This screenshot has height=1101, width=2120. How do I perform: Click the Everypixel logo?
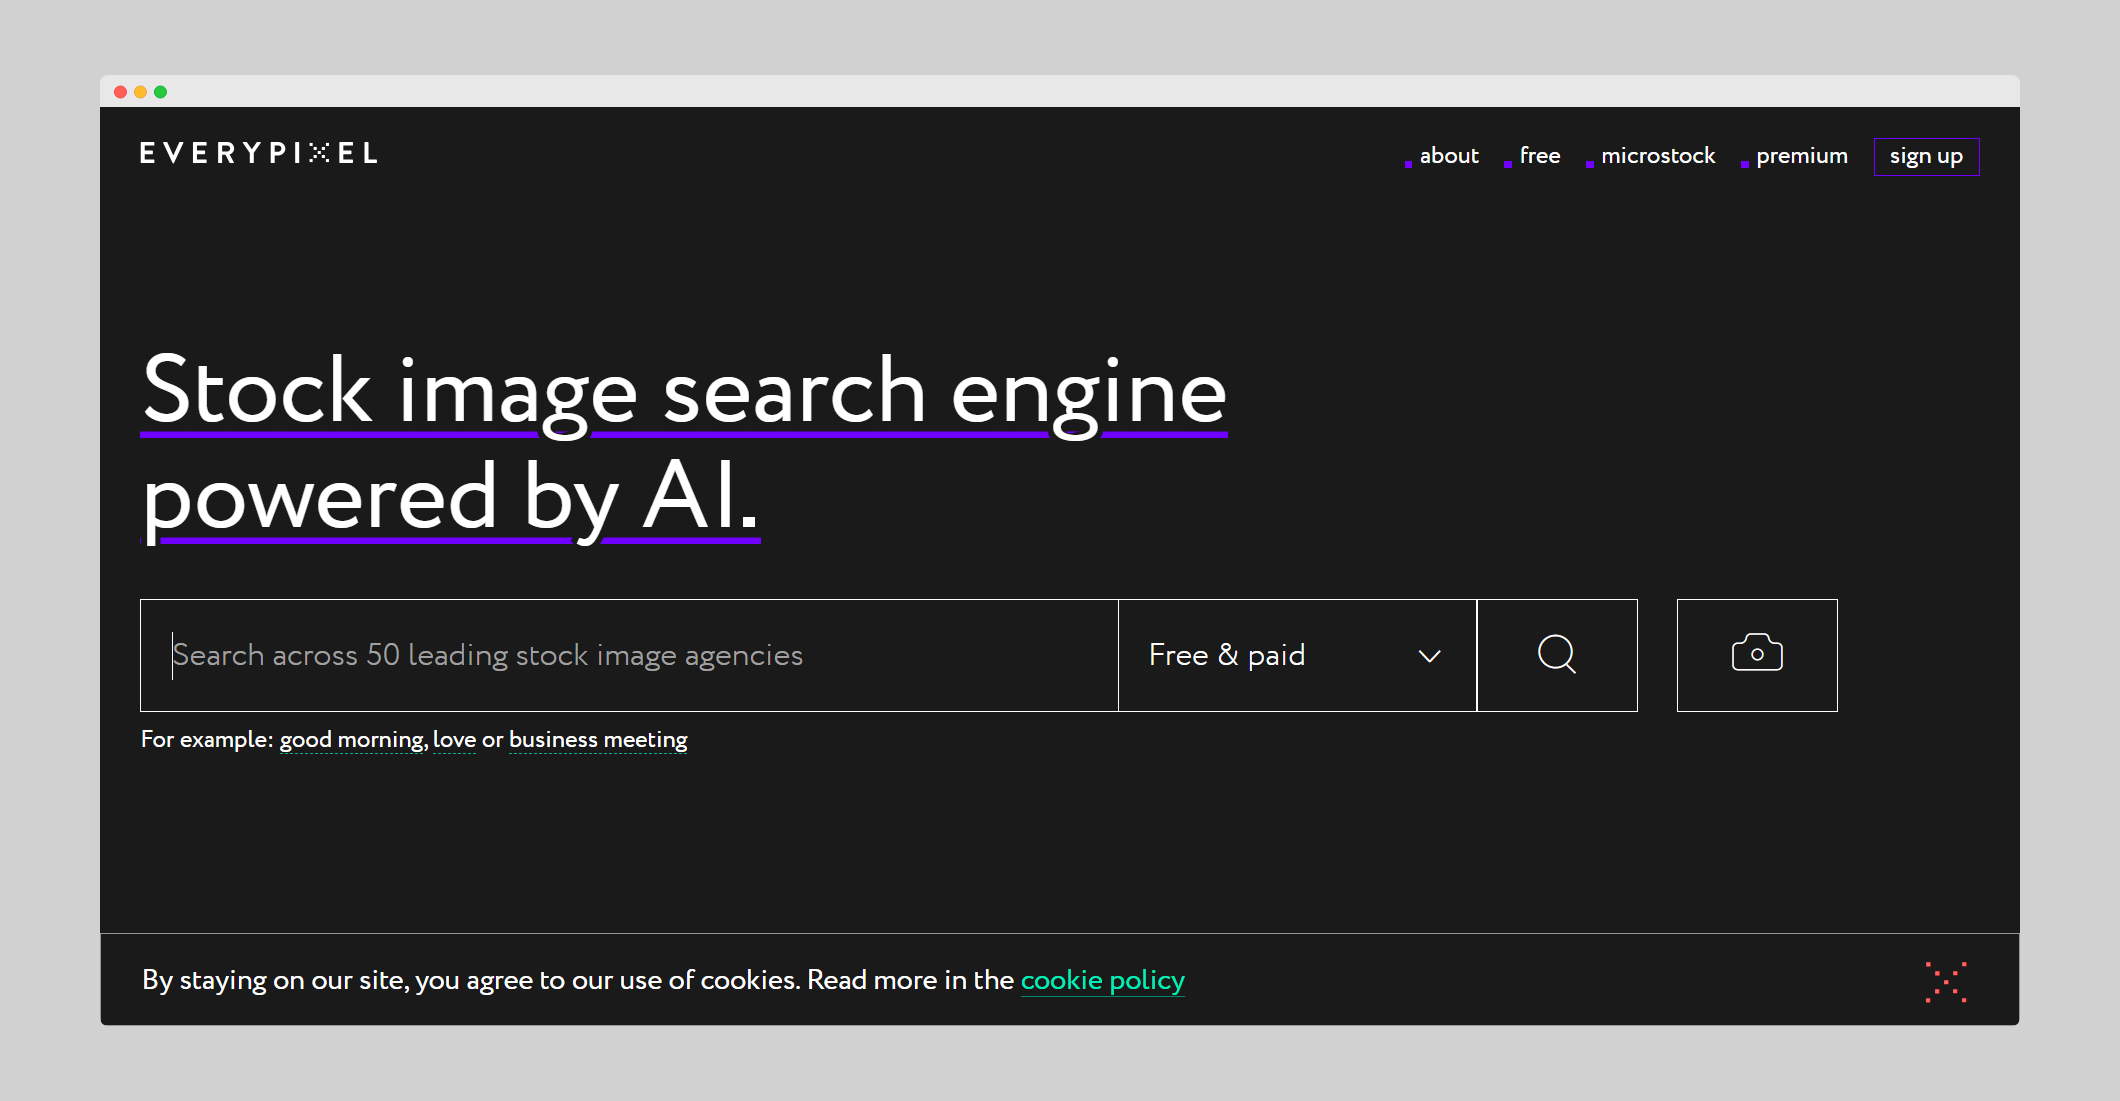click(259, 153)
